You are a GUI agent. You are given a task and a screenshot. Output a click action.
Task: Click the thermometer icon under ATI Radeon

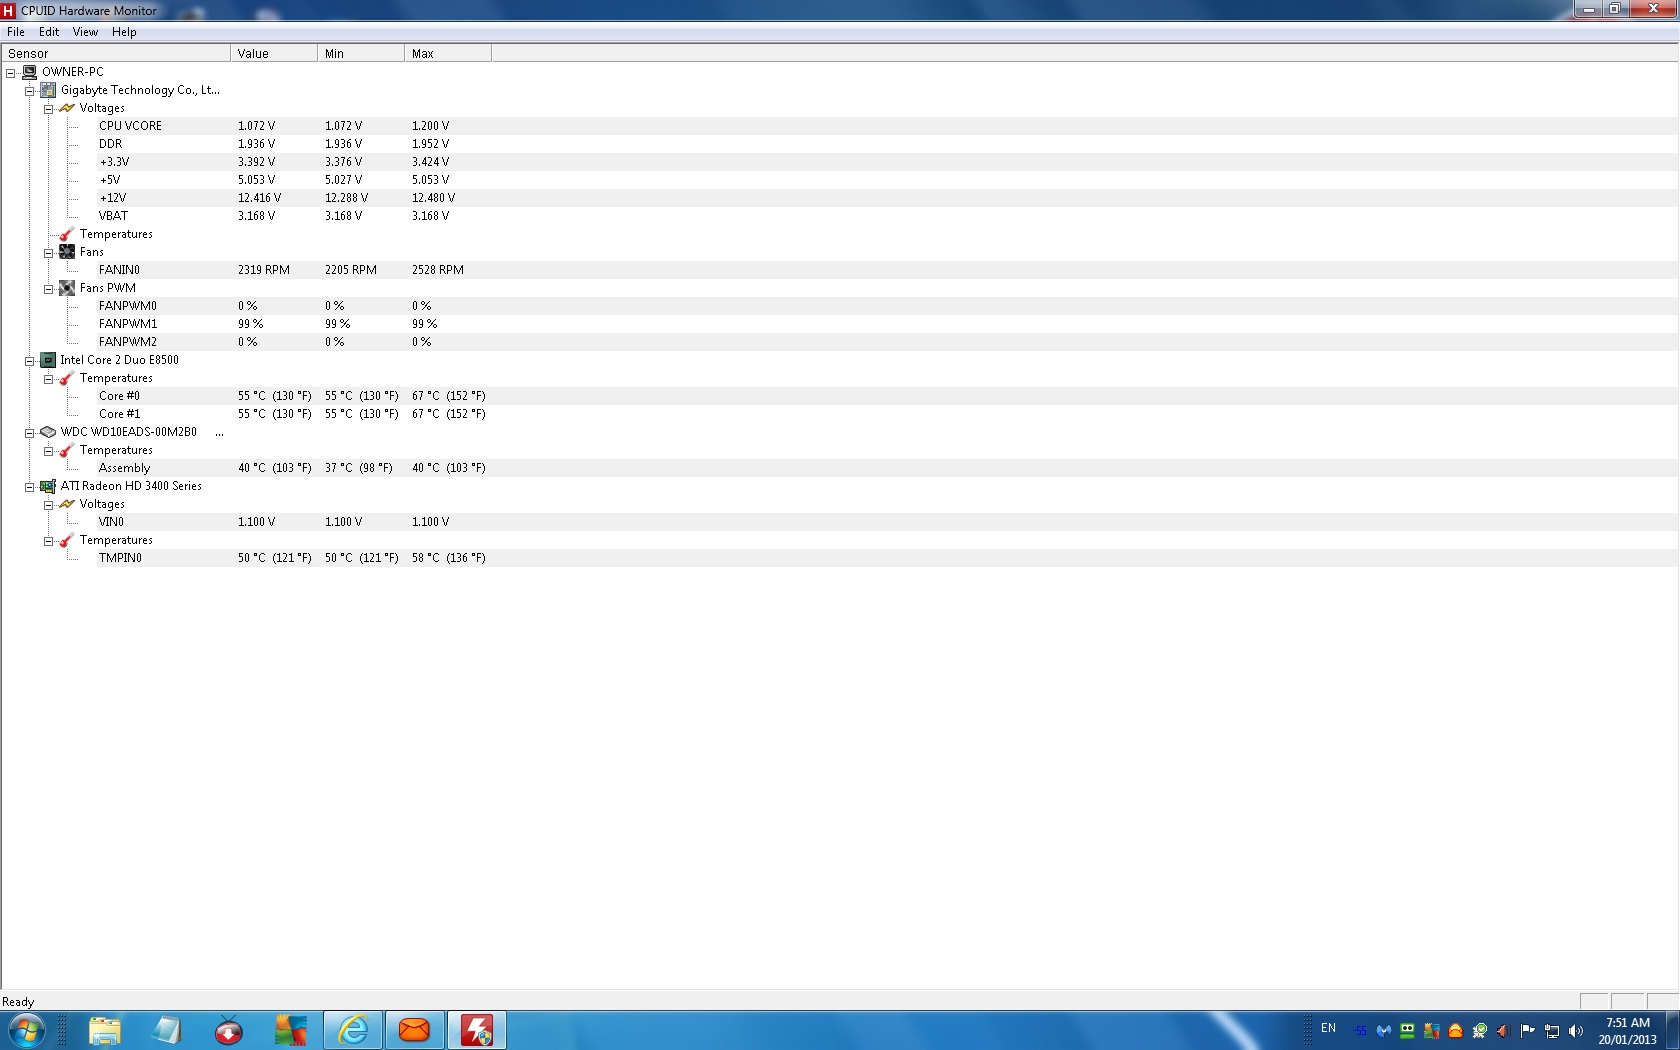pos(67,540)
